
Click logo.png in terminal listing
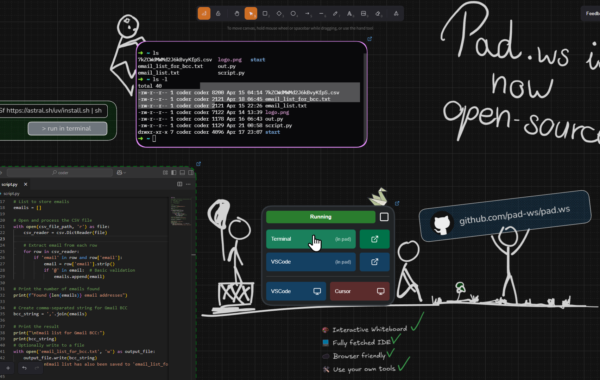(230, 60)
